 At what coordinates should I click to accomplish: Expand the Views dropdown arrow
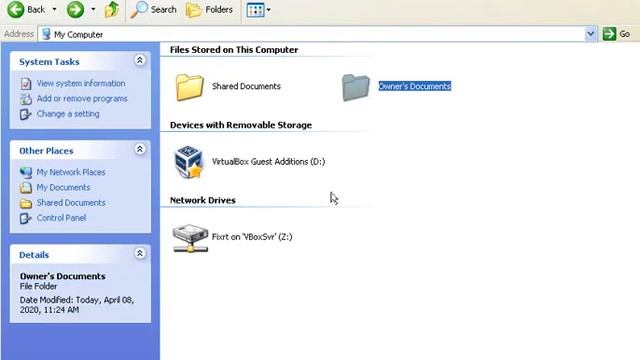(x=269, y=10)
